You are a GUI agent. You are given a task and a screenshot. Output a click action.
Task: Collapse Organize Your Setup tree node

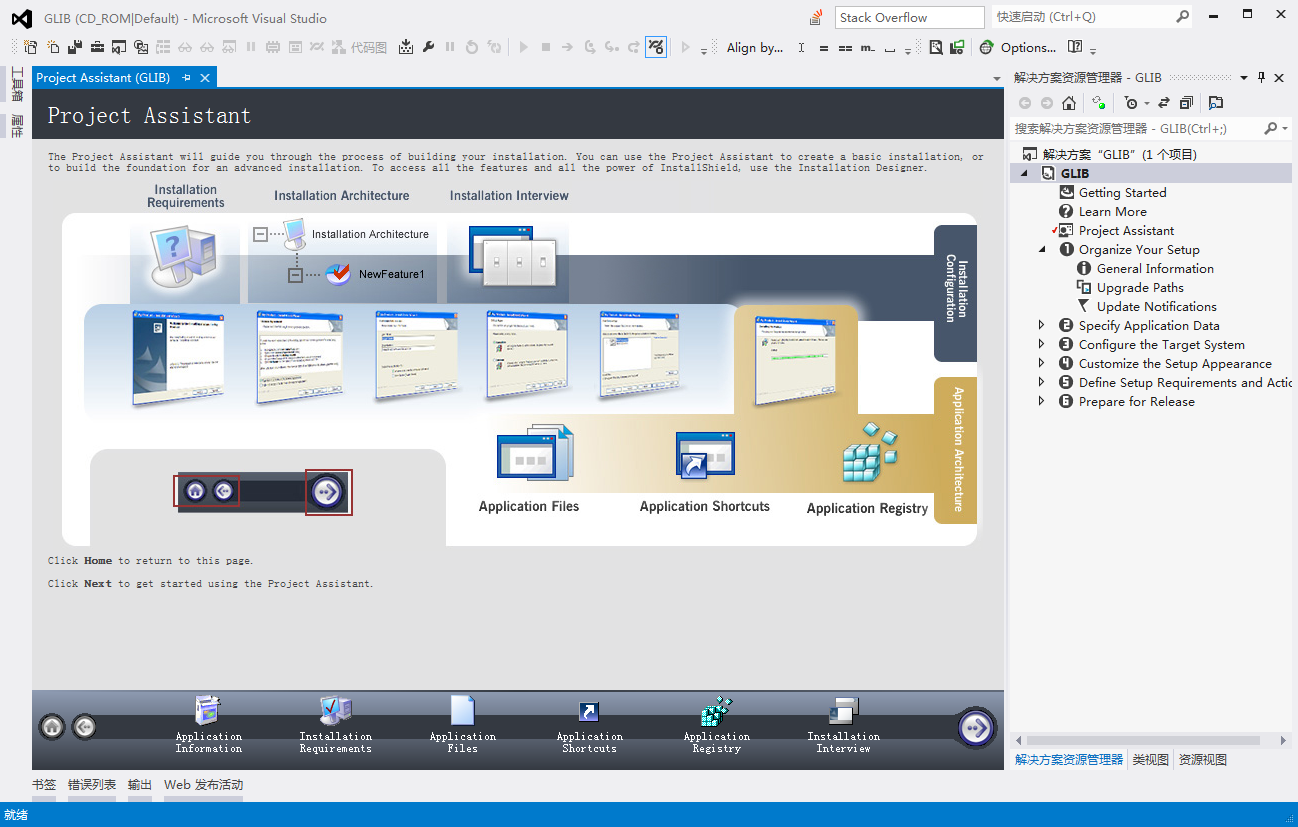(1041, 249)
